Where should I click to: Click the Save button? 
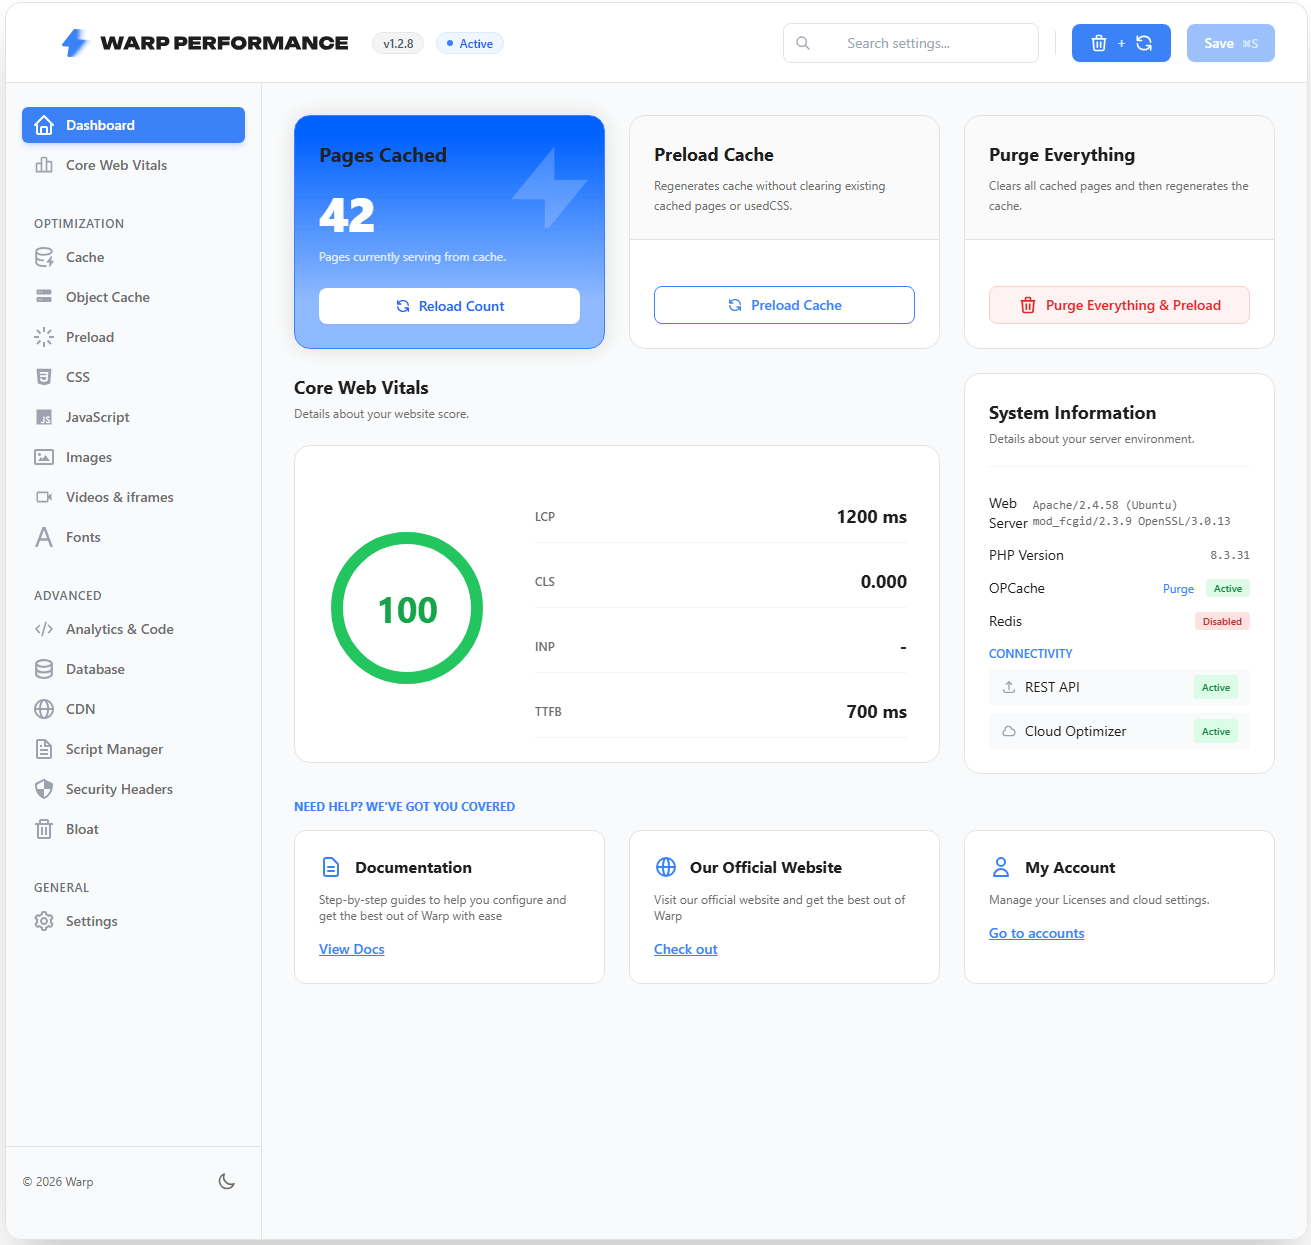coord(1230,43)
